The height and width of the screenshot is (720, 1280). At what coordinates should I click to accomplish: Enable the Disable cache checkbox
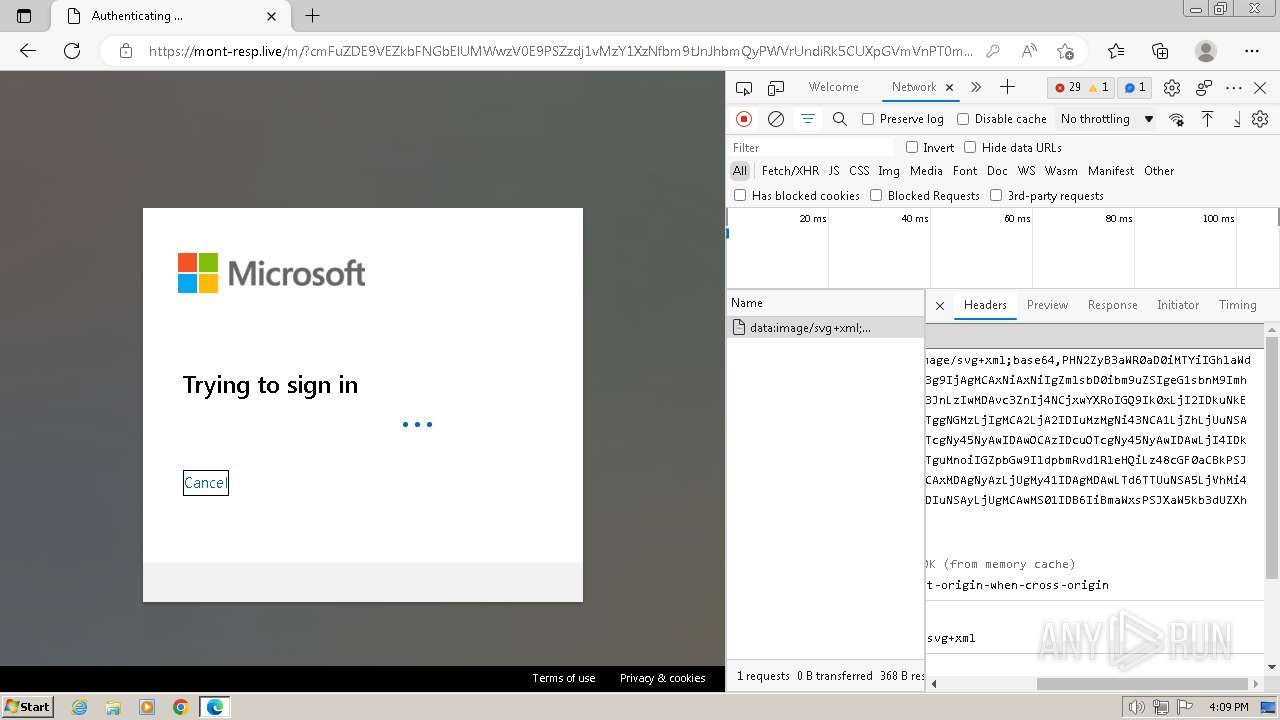click(x=963, y=119)
